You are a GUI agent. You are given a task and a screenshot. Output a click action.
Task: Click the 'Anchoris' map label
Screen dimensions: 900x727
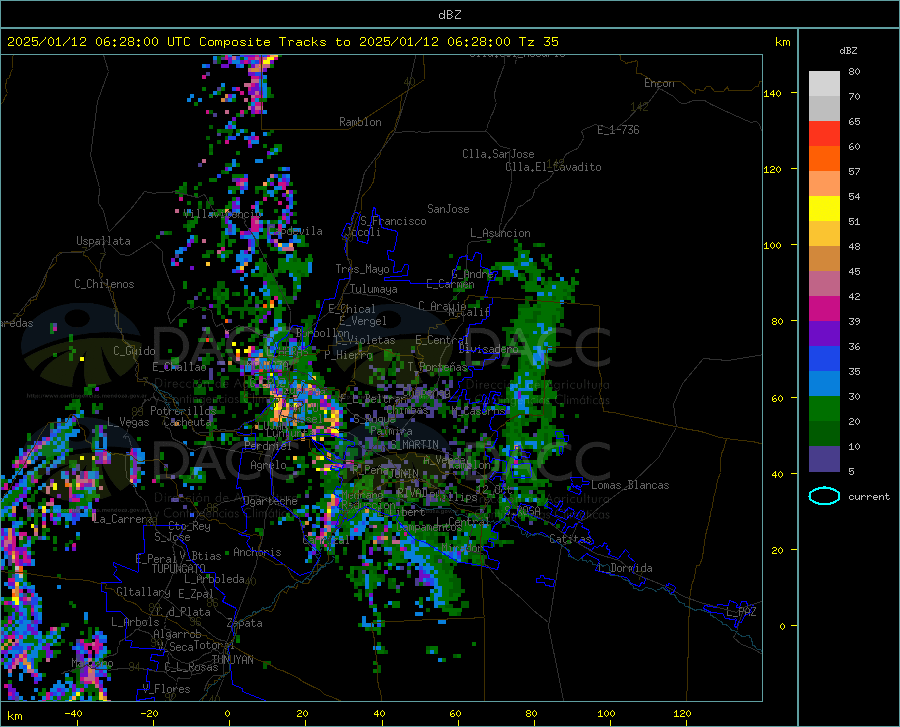(257, 552)
